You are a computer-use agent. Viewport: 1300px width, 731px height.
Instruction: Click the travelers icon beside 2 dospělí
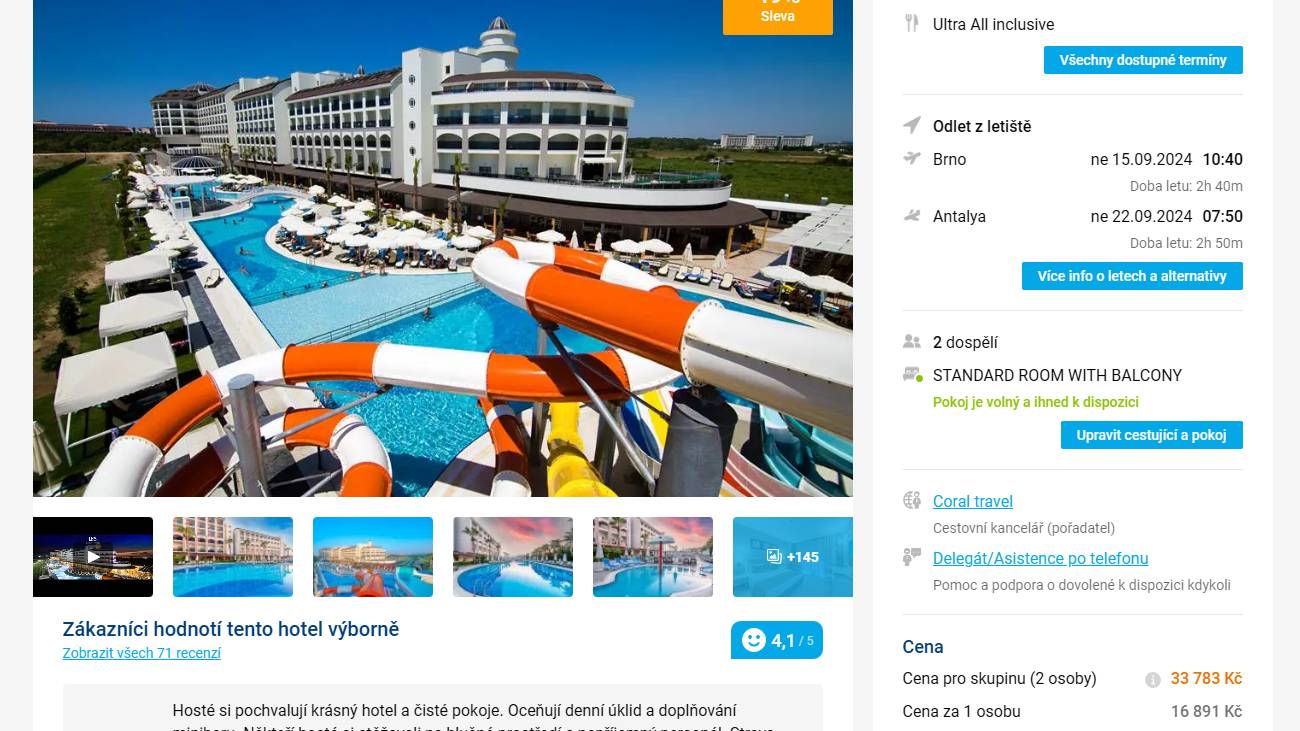[911, 341]
